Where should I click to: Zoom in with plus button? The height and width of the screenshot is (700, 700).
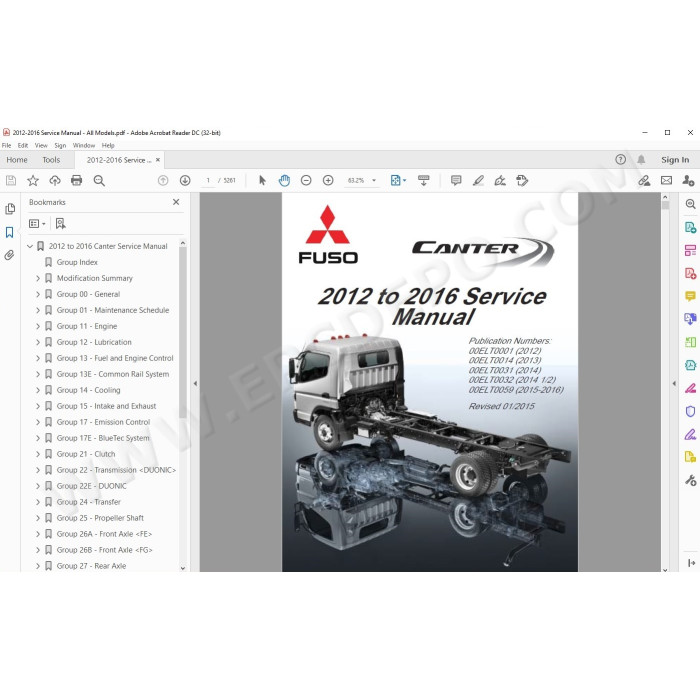point(328,180)
